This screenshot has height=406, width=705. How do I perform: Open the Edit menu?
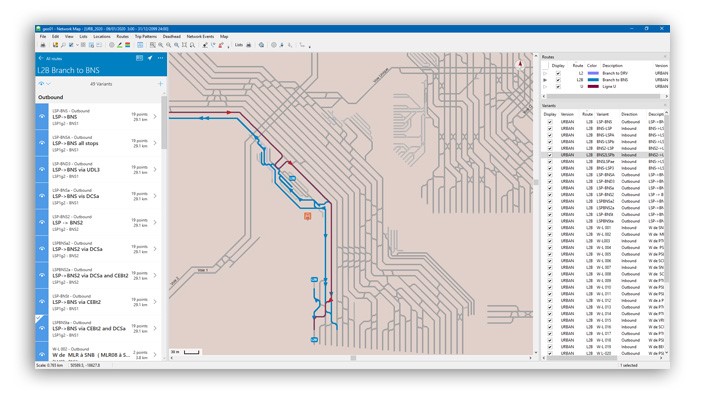tap(55, 36)
